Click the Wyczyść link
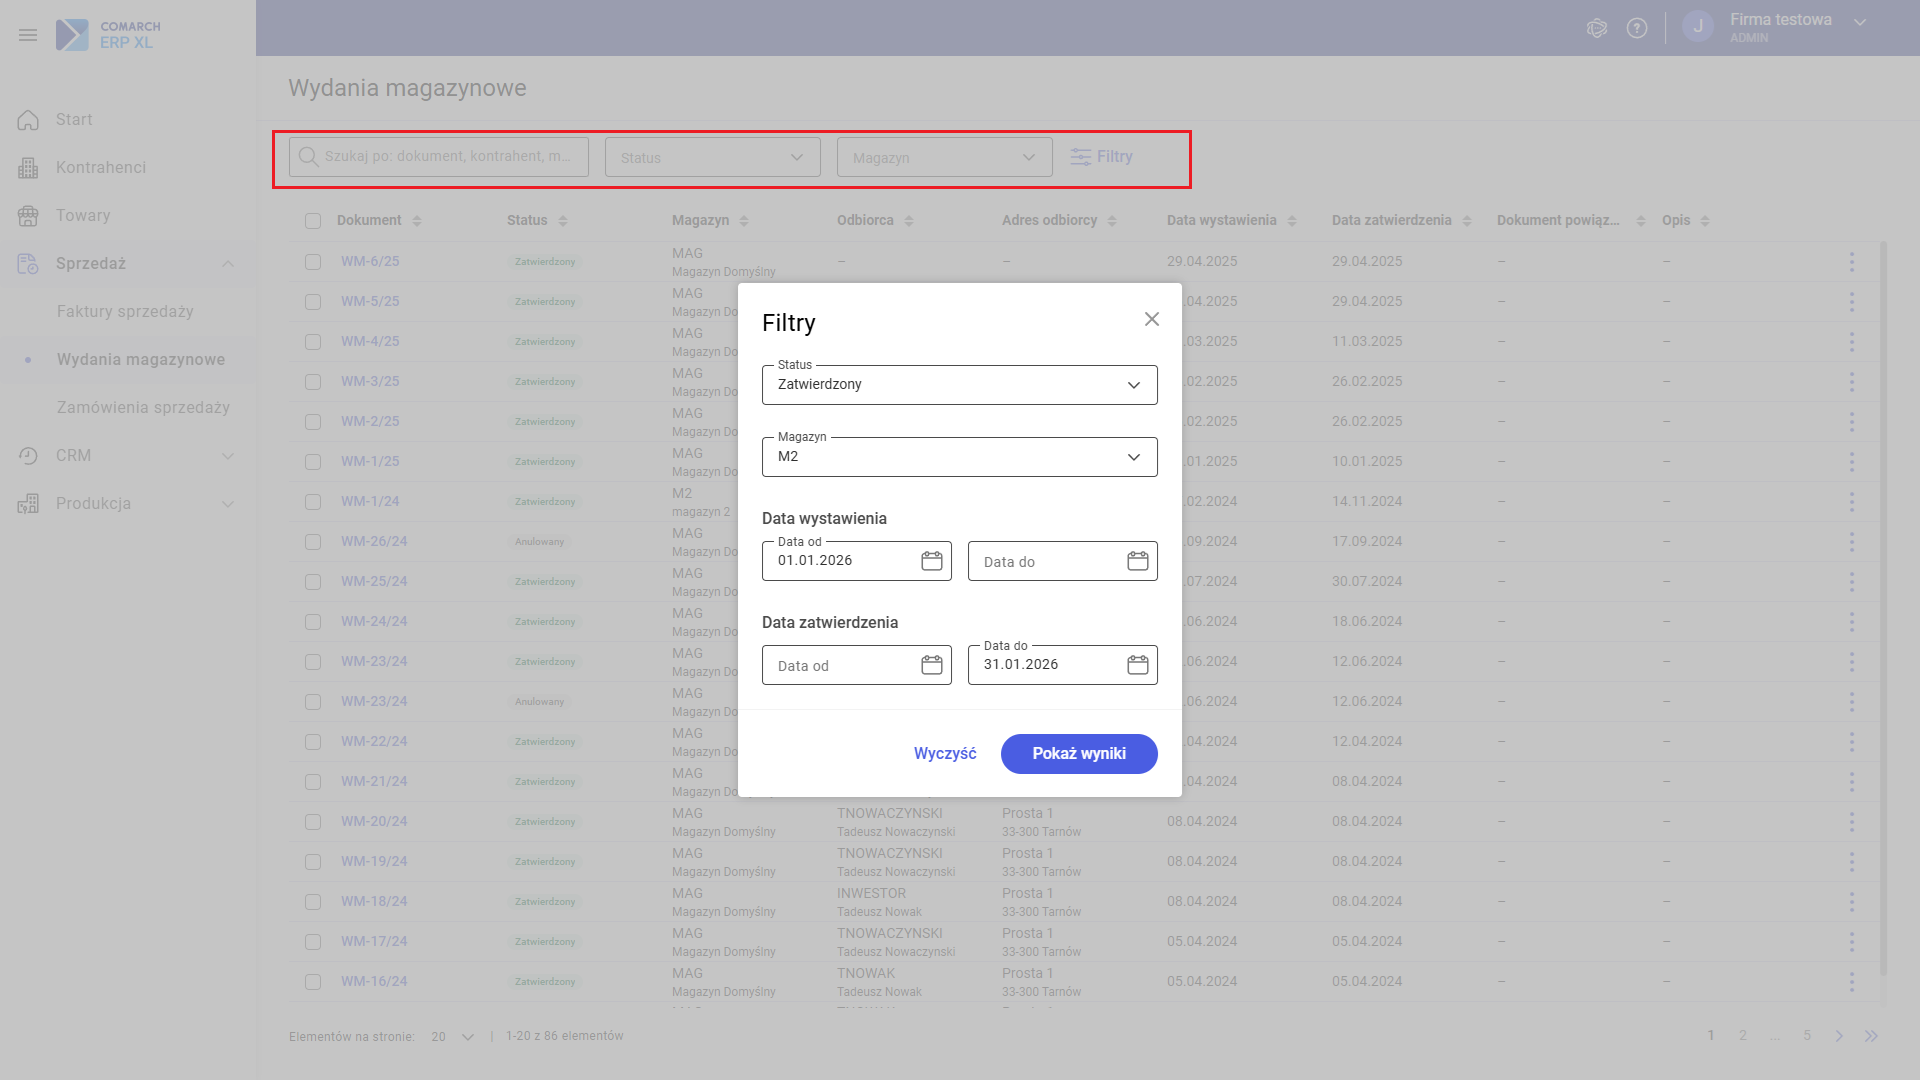Screen dimensions: 1920x1080 (x=945, y=754)
